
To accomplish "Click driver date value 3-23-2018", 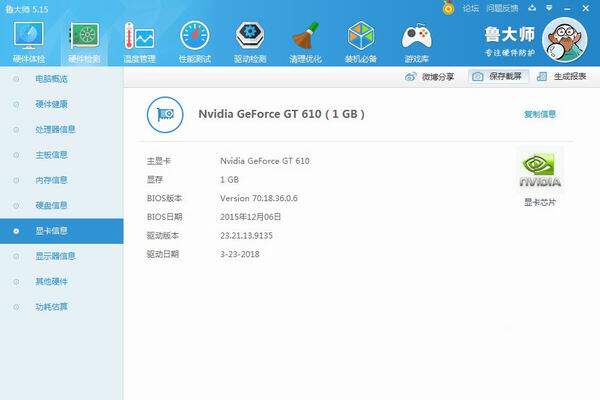I will (240, 254).
